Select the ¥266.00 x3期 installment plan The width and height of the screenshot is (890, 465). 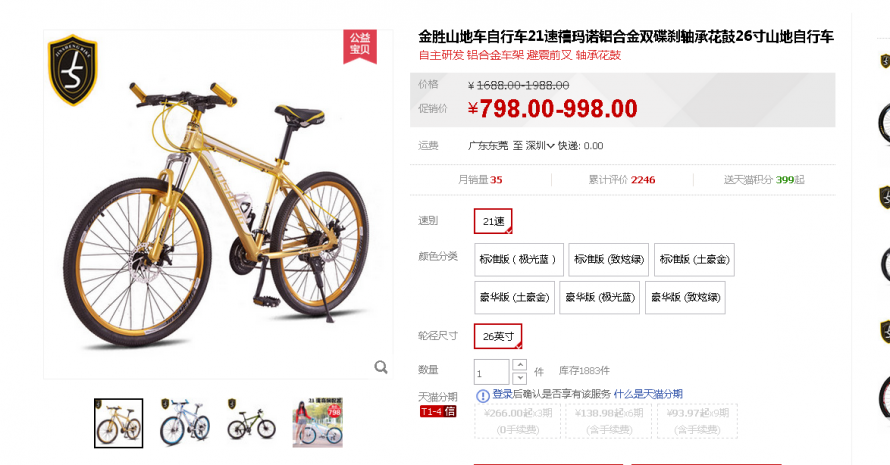517,421
